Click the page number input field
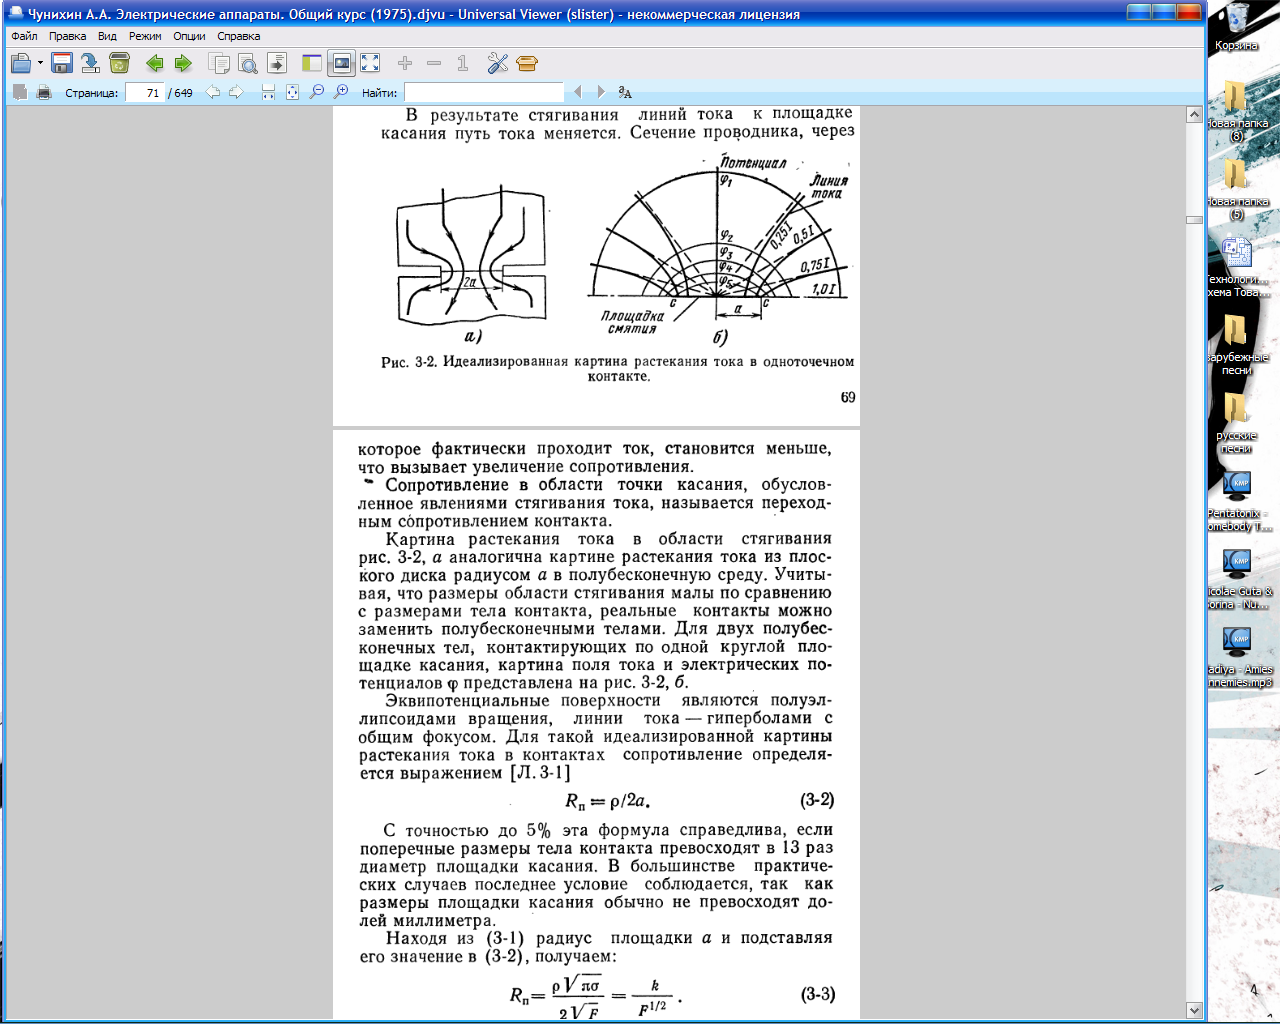 coord(145,92)
